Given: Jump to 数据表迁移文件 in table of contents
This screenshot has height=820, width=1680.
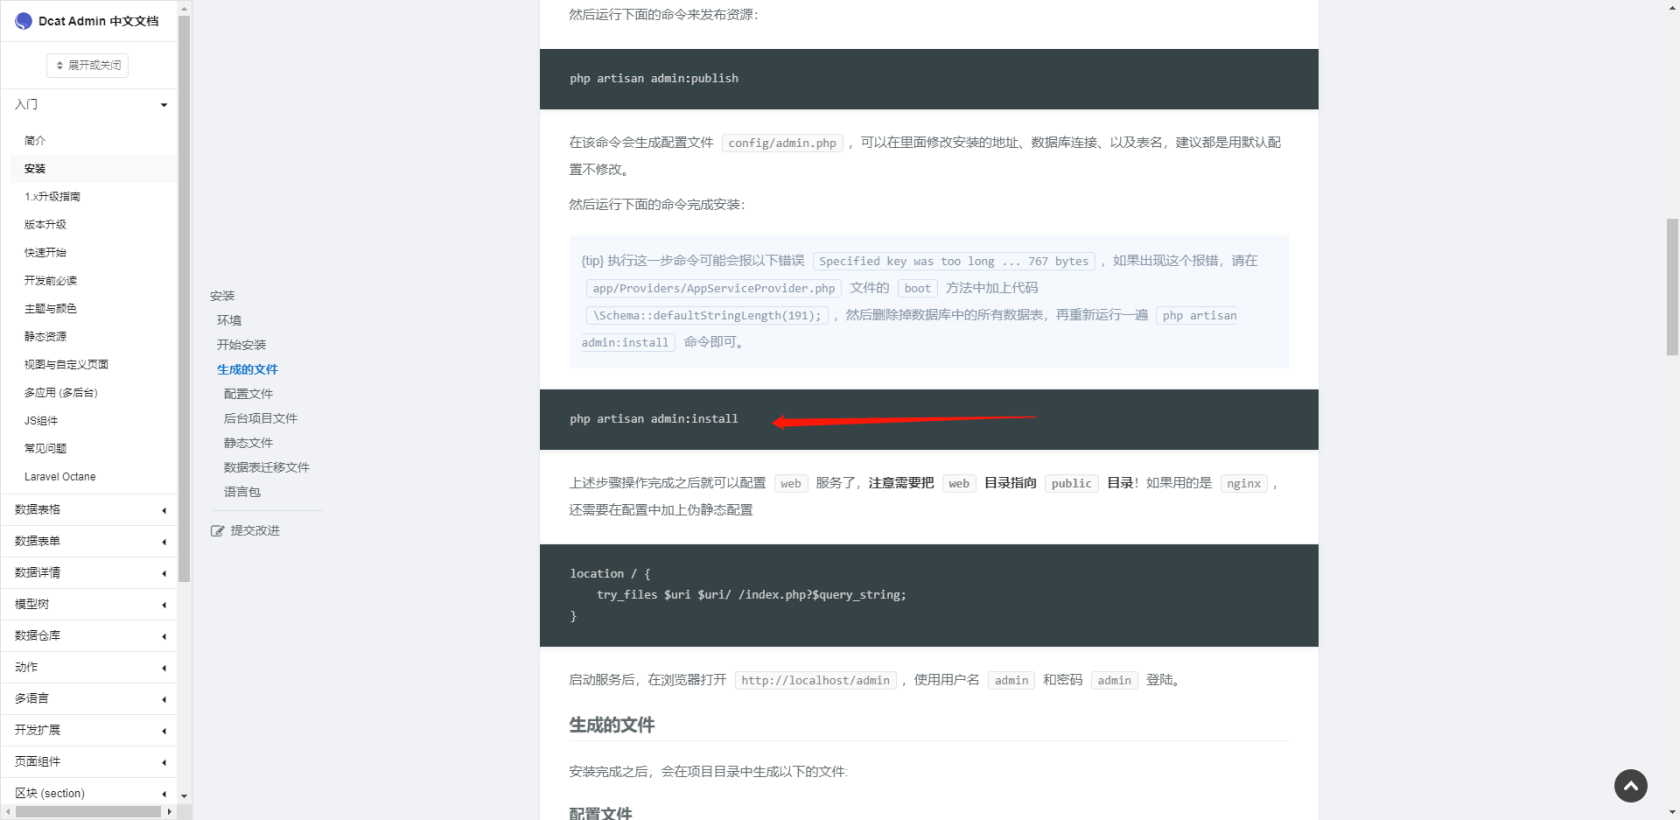Looking at the screenshot, I should tap(266, 468).
